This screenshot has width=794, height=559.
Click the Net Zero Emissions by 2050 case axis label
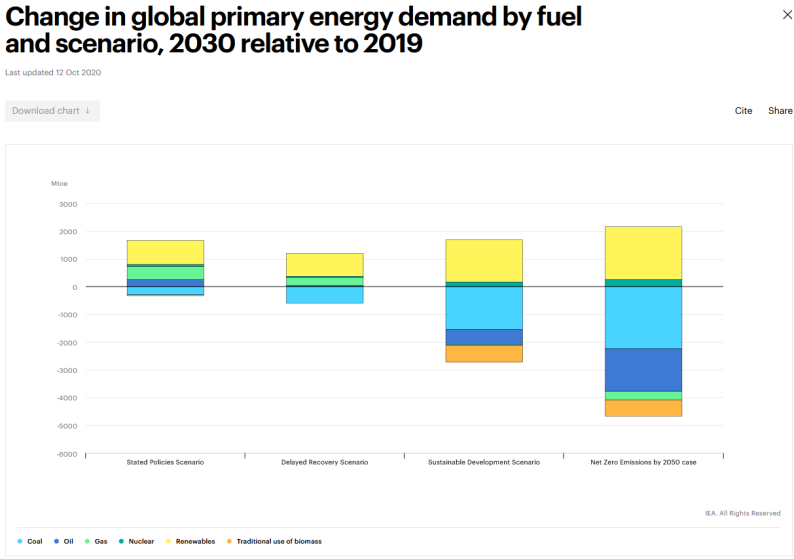click(643, 462)
